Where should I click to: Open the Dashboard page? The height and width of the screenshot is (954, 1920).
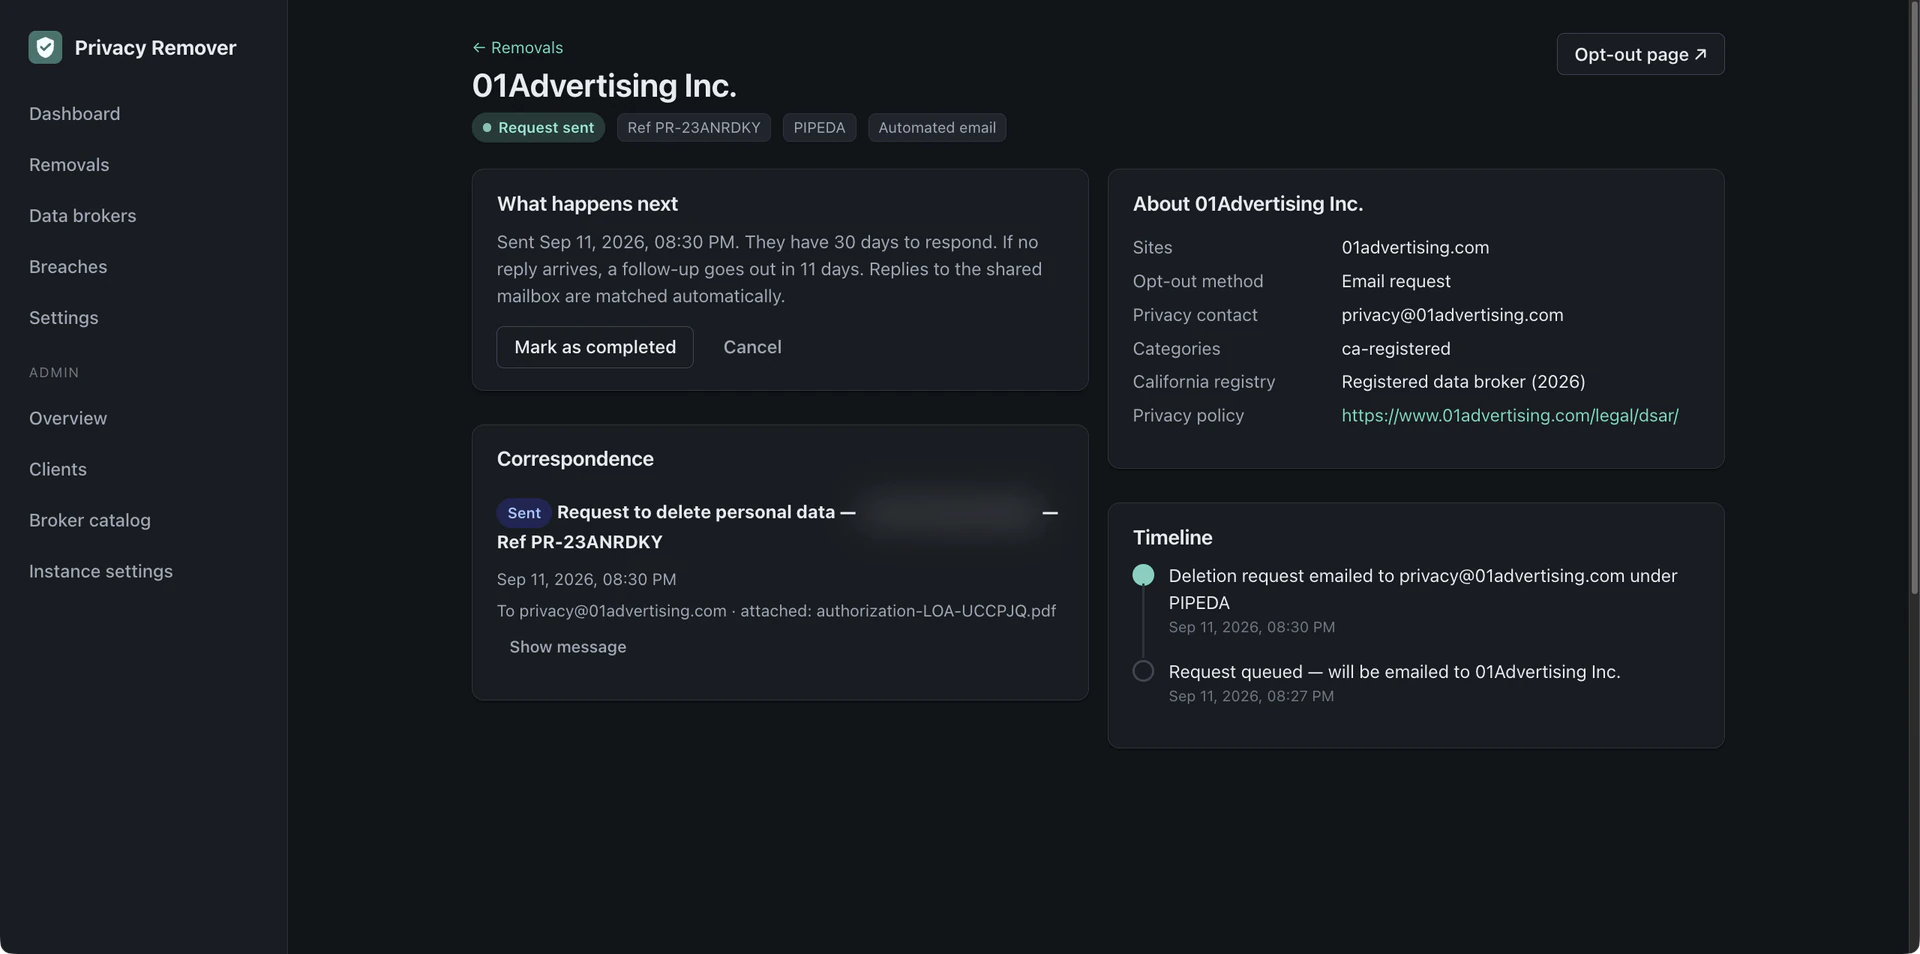tap(74, 114)
